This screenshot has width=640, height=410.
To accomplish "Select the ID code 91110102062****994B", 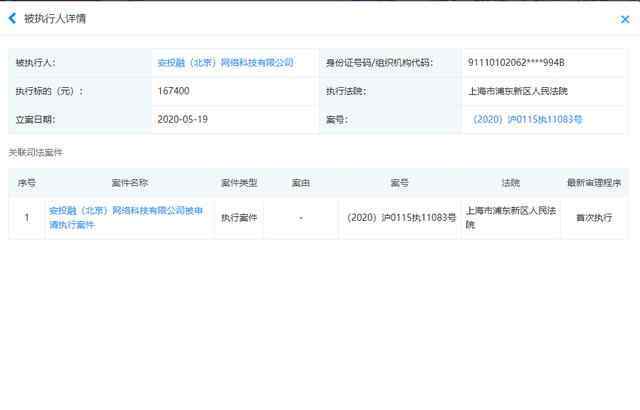I will click(x=516, y=62).
